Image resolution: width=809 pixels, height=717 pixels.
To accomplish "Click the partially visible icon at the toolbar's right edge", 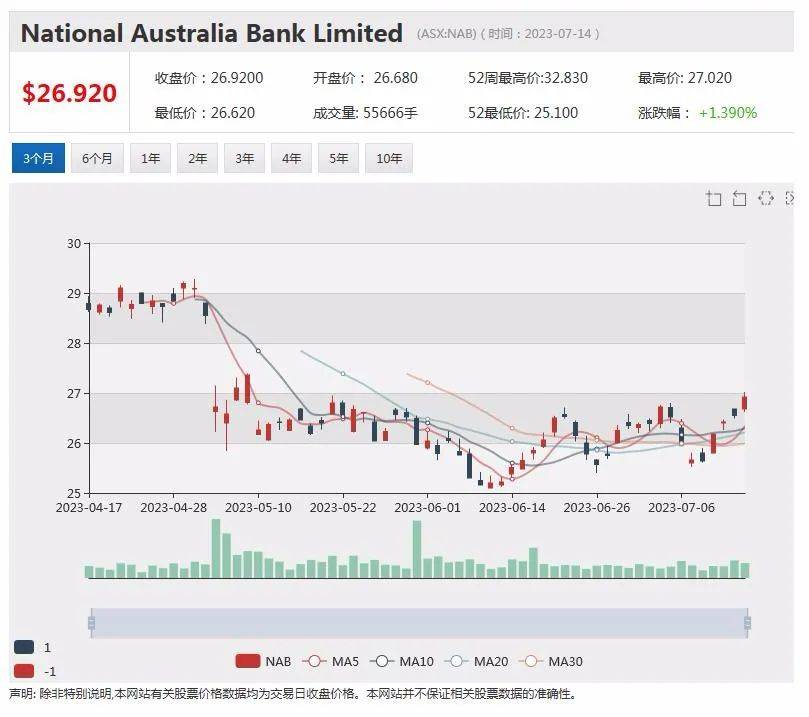I will 790,198.
